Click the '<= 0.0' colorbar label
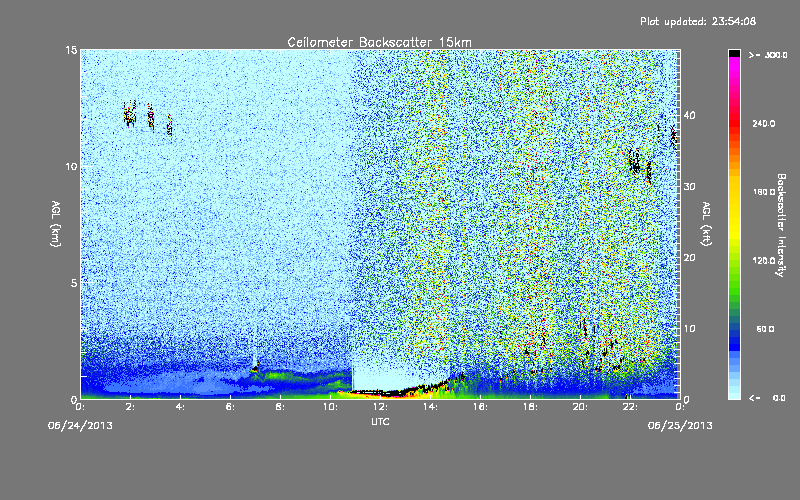The height and width of the screenshot is (500, 800). pyautogui.click(x=768, y=397)
